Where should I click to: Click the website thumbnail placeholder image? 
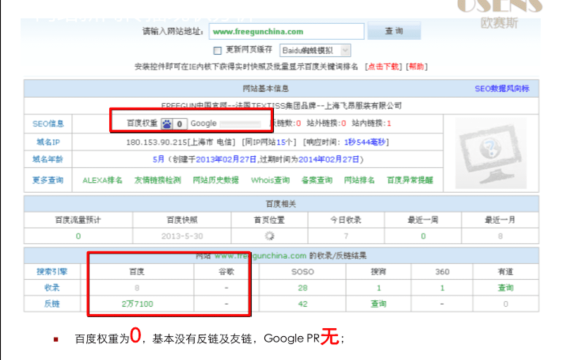[x=491, y=153]
